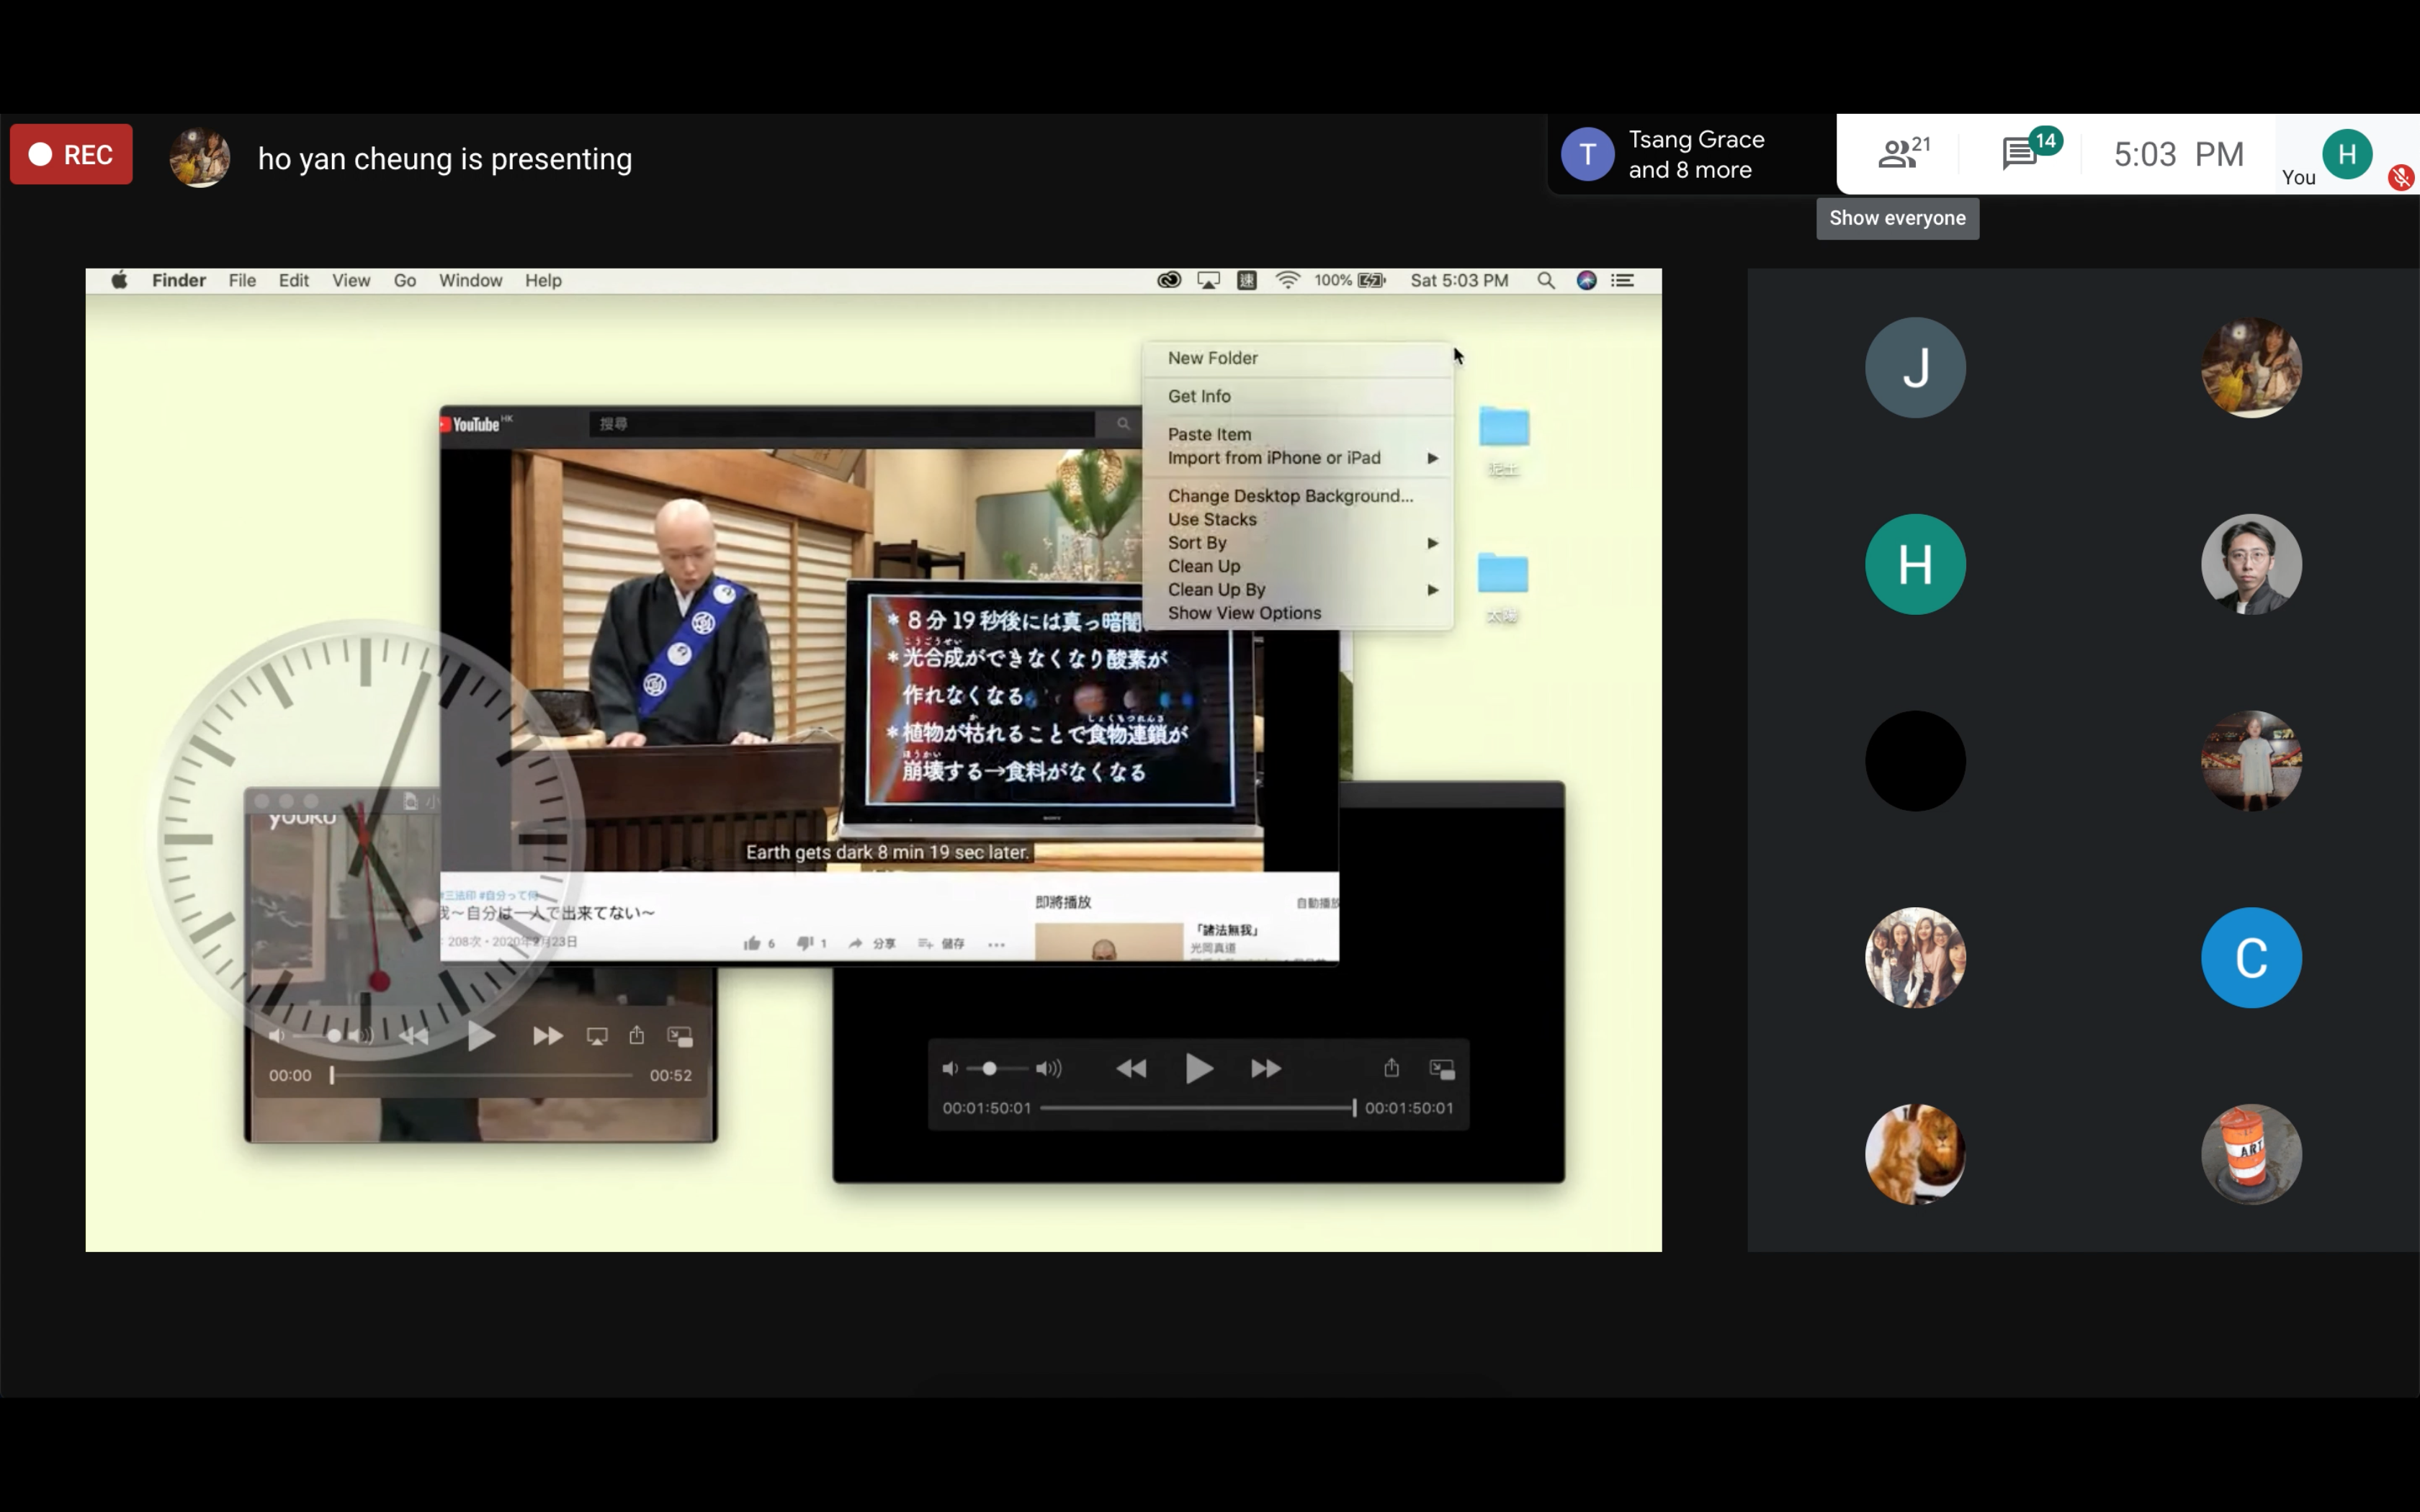The width and height of the screenshot is (2420, 1512).
Task: Select the plain black participant avatar
Action: click(x=1914, y=761)
